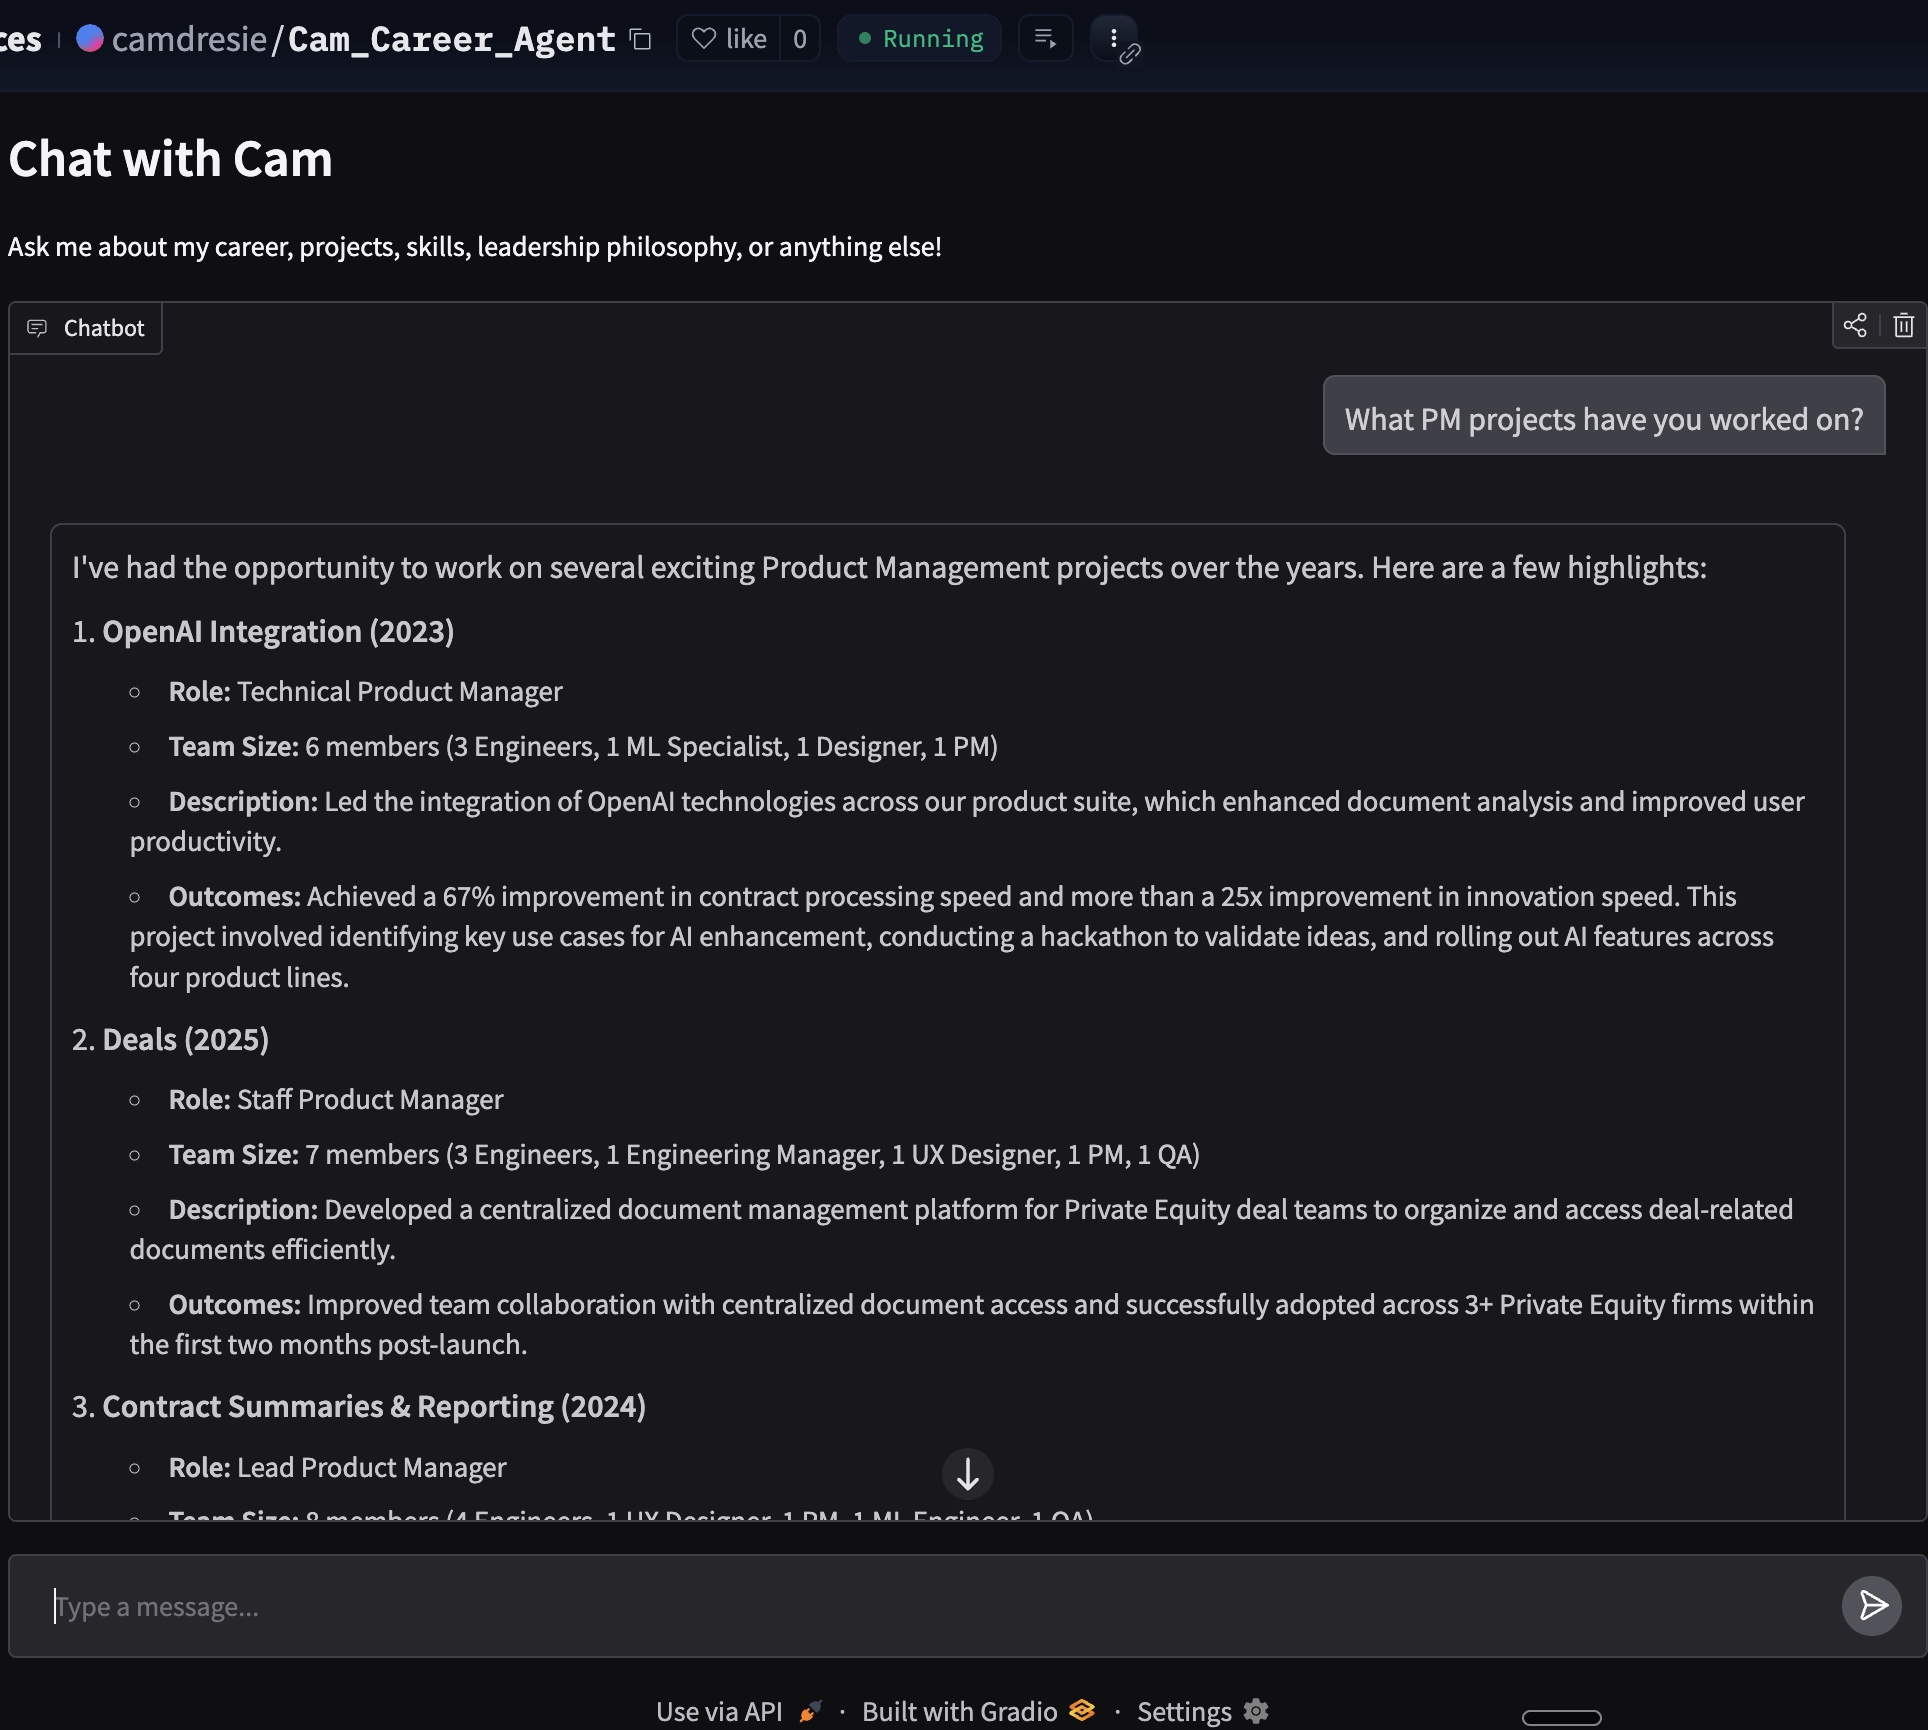Screen dimensions: 1928x1730
Task: Open the Cam_Career_Agent Space link
Action: [x=451, y=39]
